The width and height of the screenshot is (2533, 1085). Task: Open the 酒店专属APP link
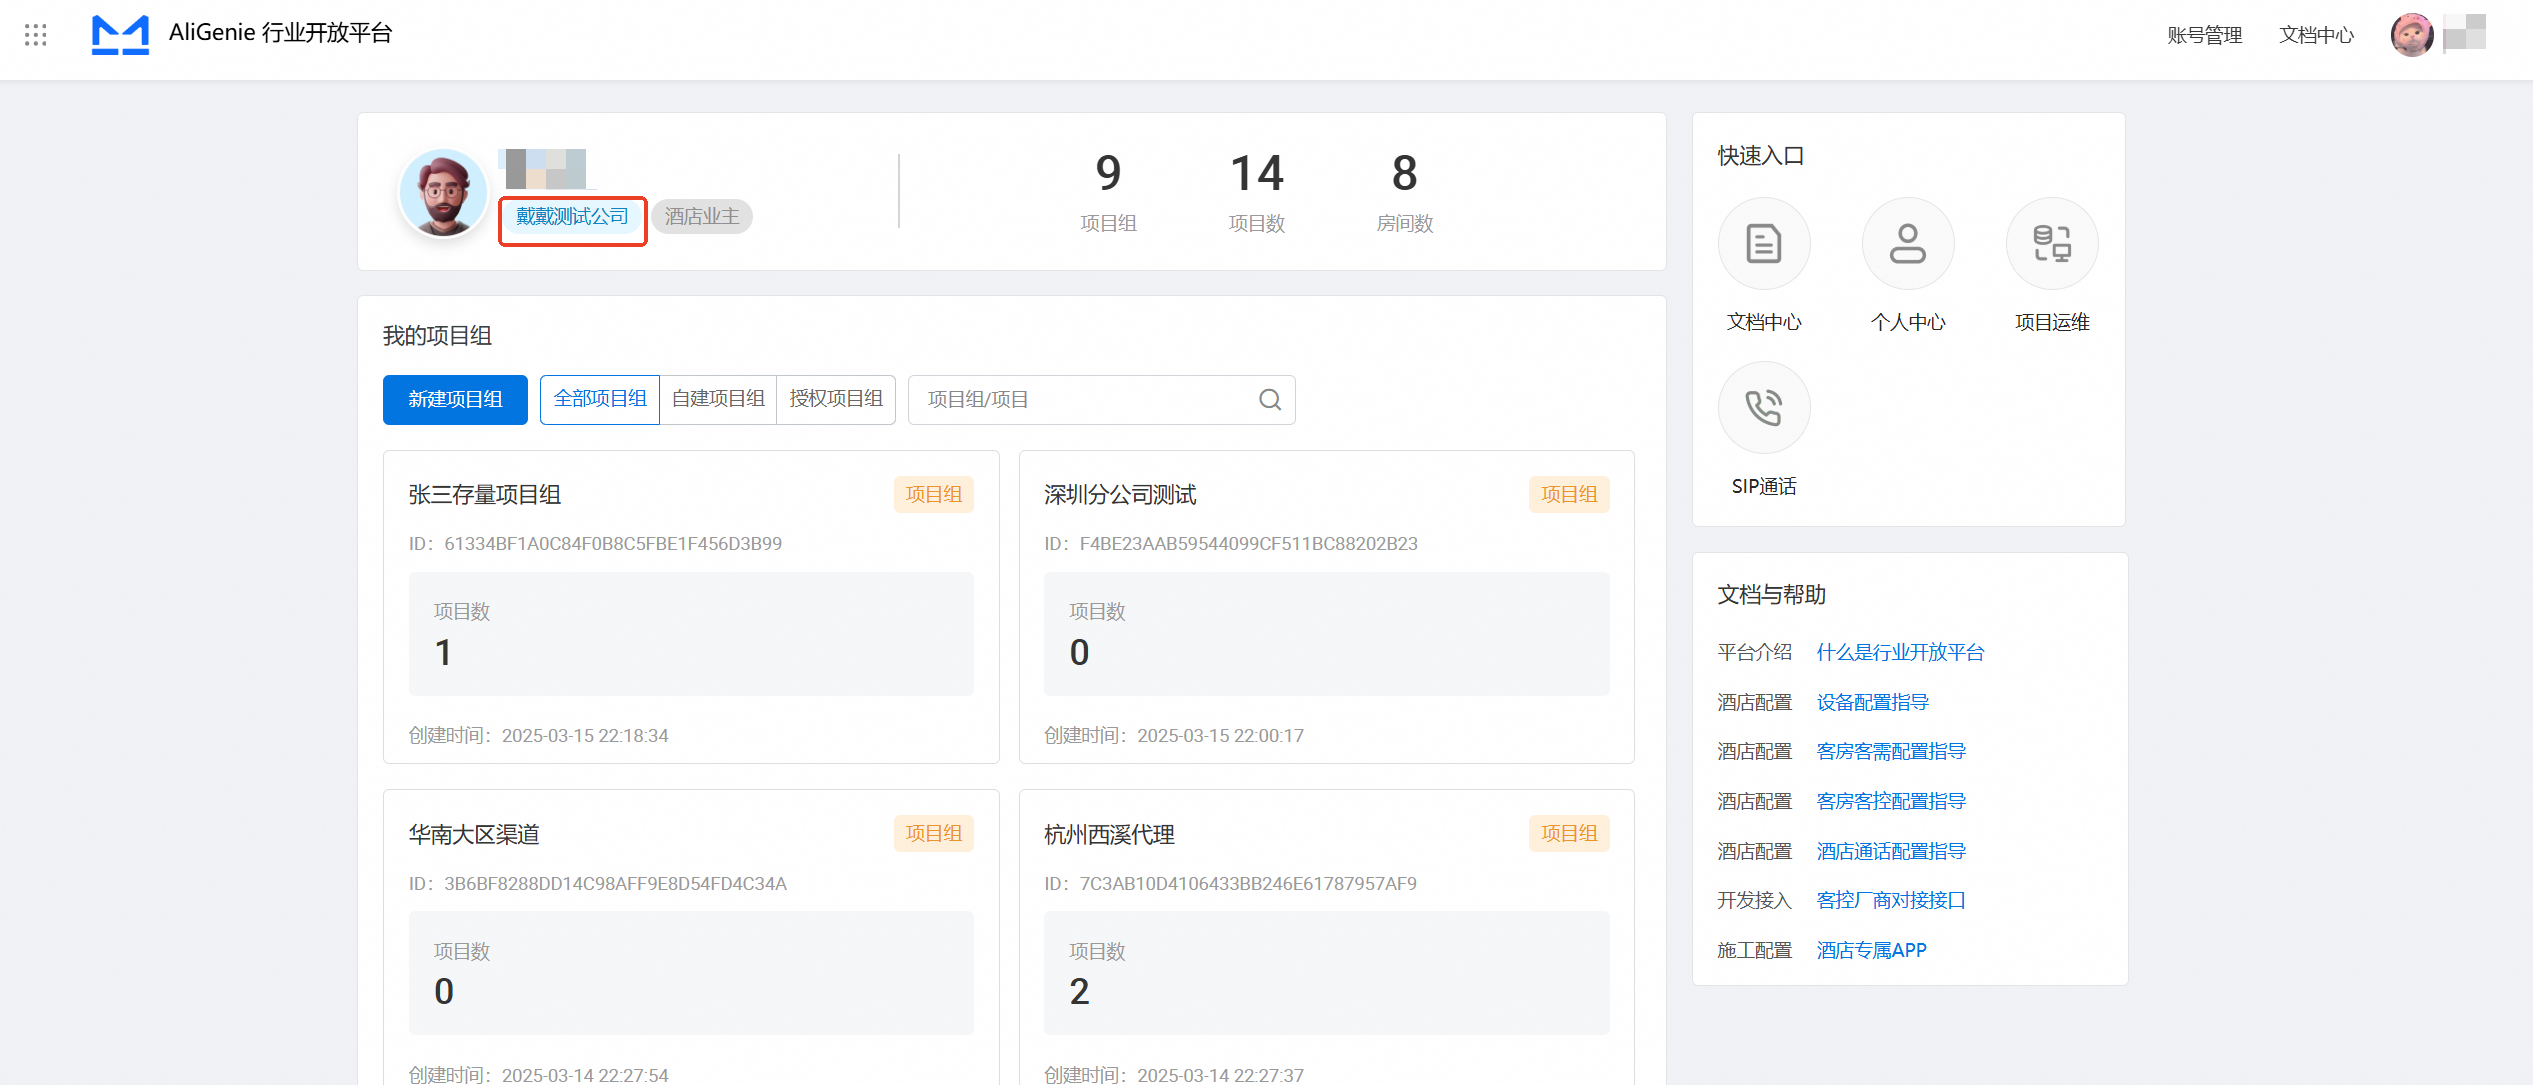coord(1871,950)
